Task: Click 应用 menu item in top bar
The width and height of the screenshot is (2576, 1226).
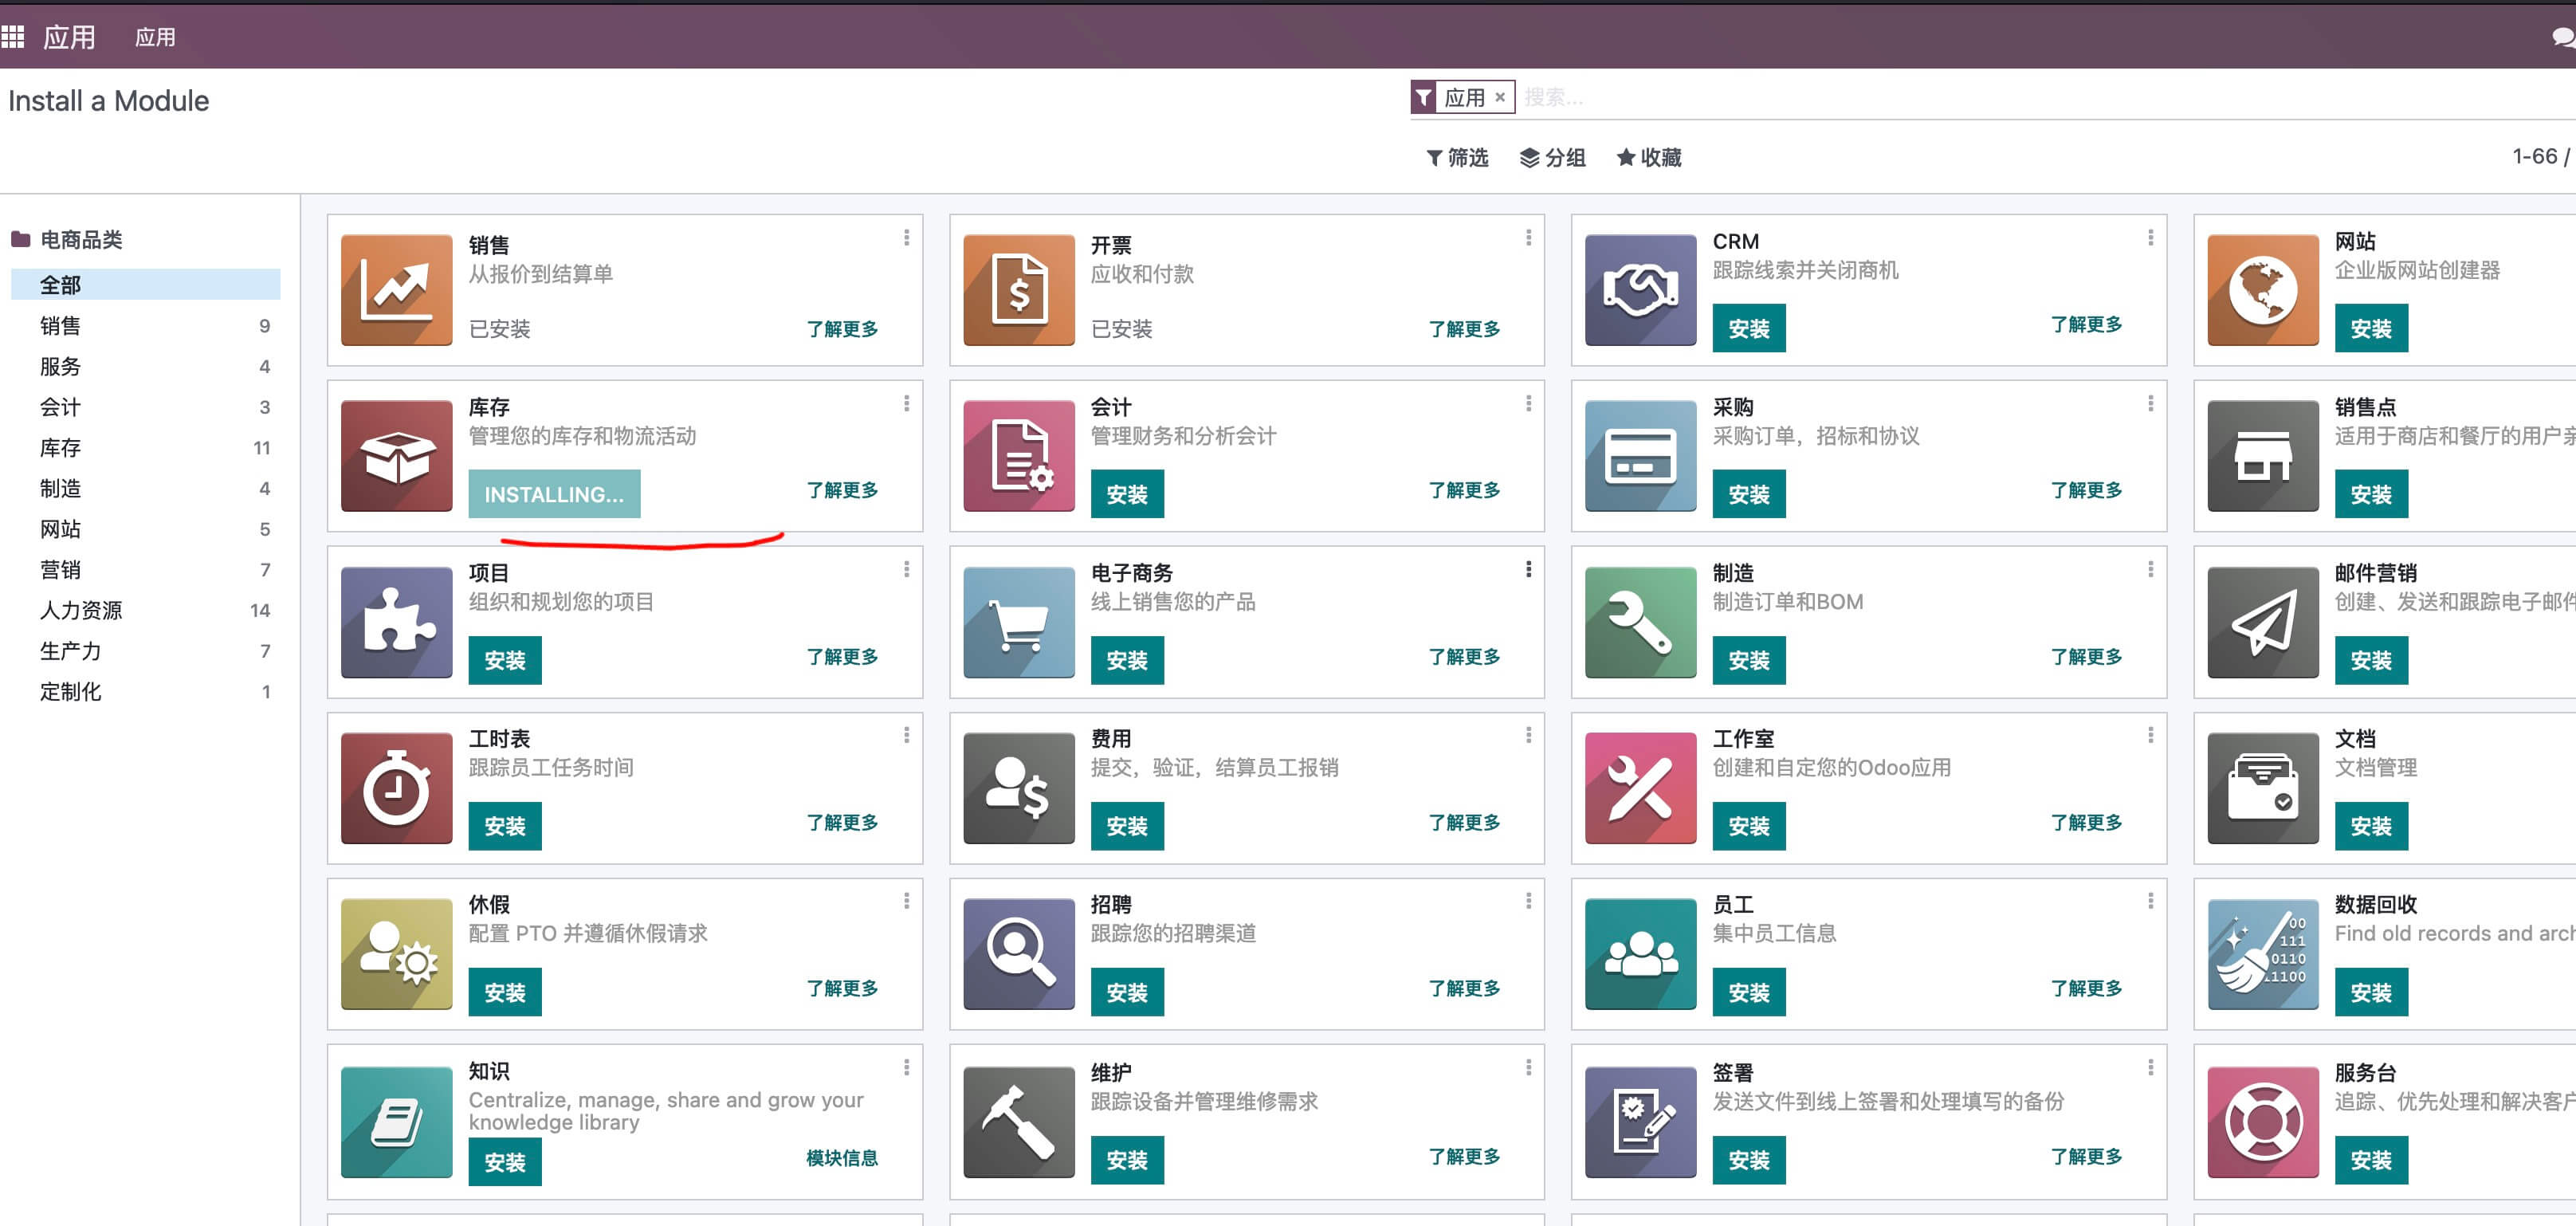Action: pos(155,38)
